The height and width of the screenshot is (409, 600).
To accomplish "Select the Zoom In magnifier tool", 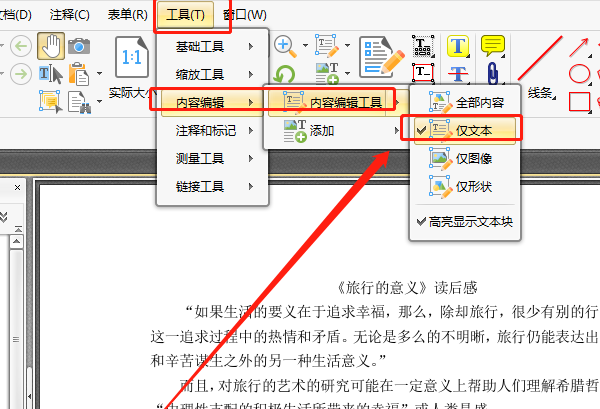I will [285, 46].
